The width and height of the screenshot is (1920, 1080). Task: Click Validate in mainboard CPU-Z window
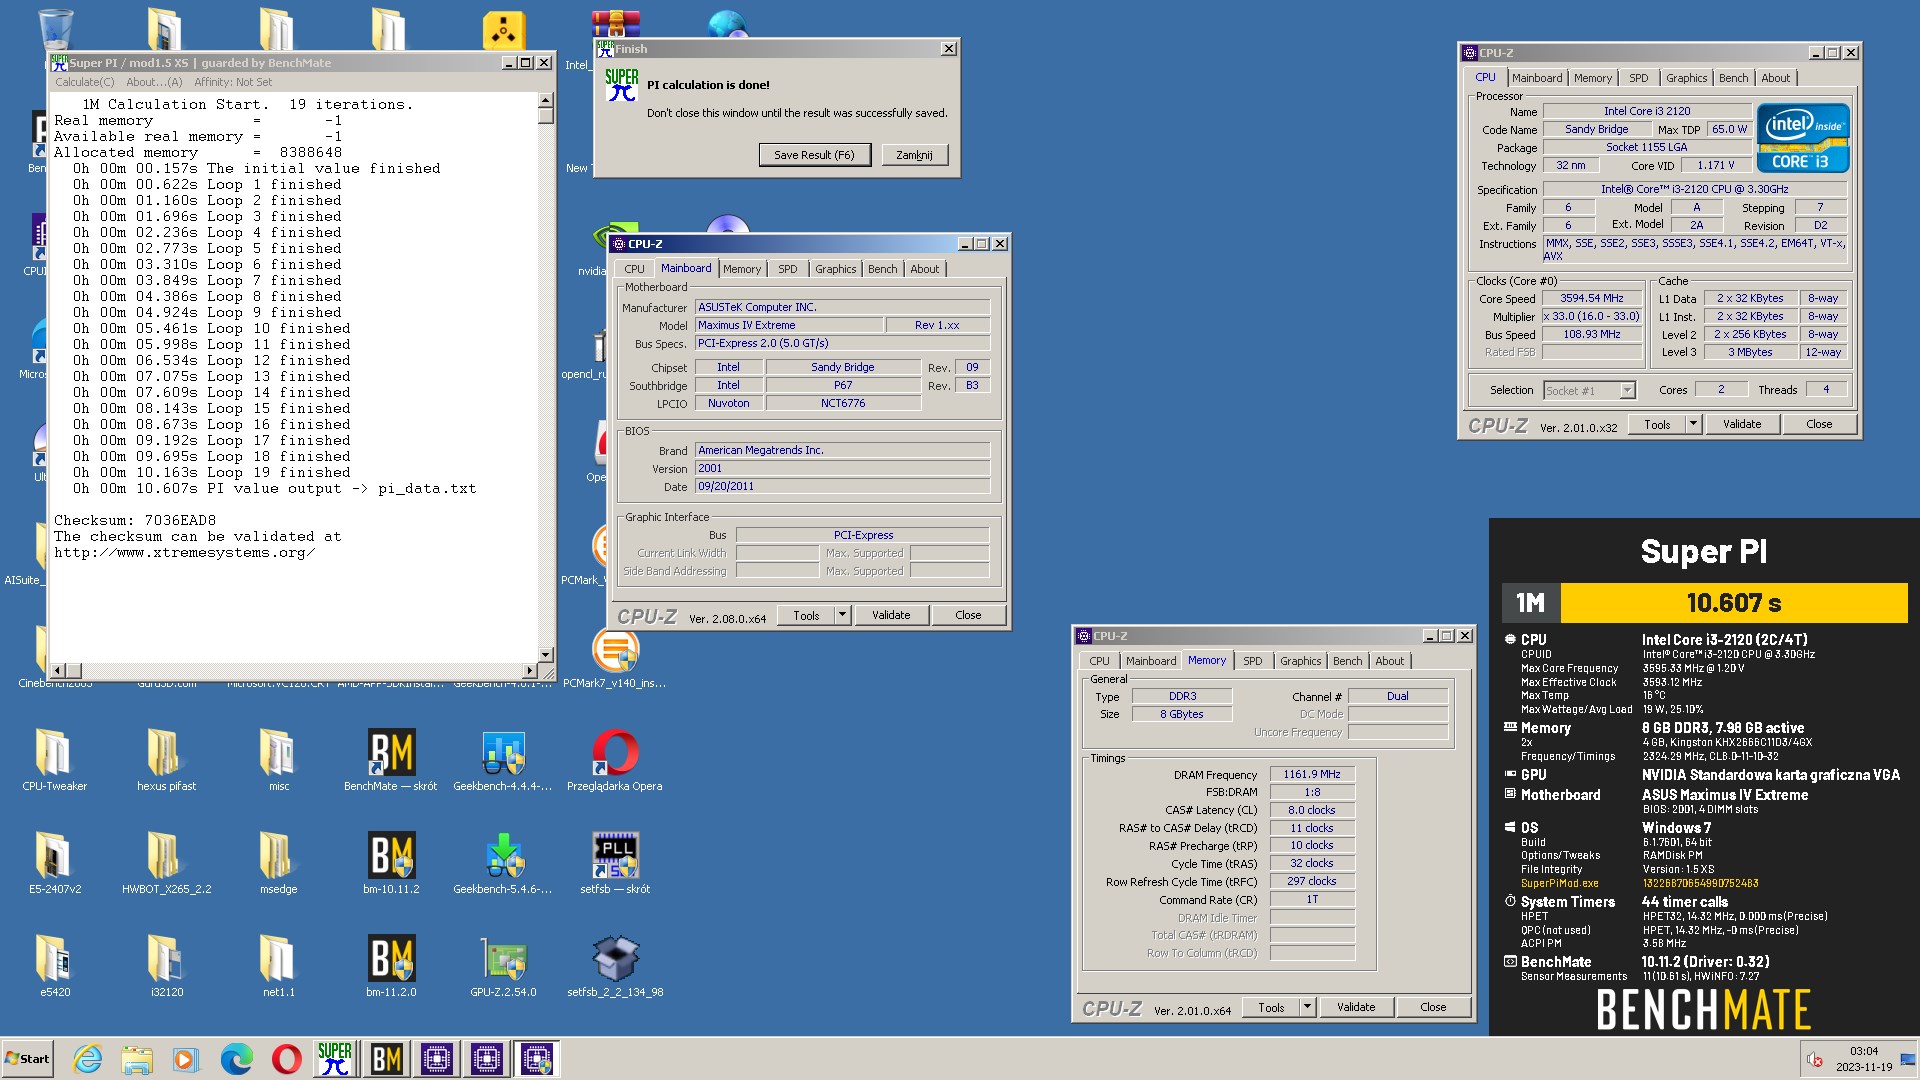(890, 615)
